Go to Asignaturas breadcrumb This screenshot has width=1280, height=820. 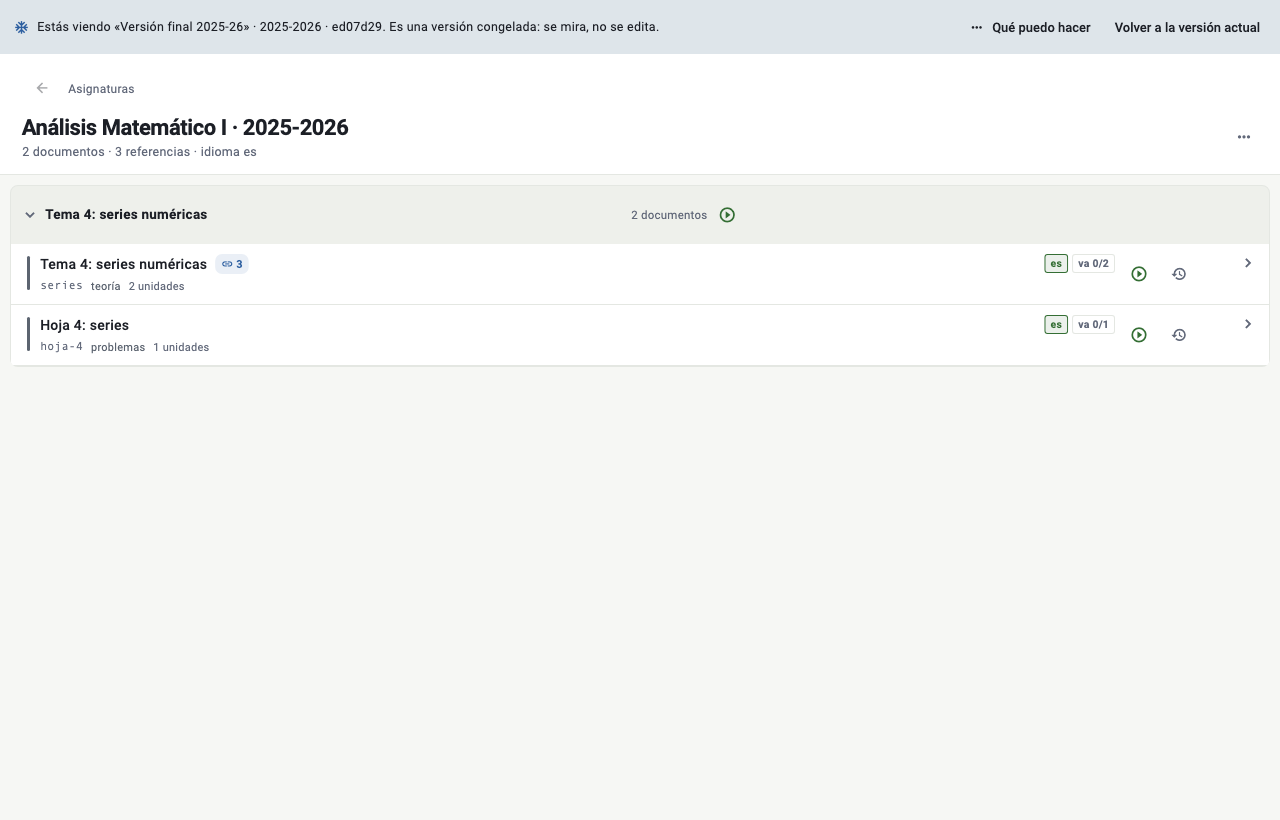pos(101,89)
